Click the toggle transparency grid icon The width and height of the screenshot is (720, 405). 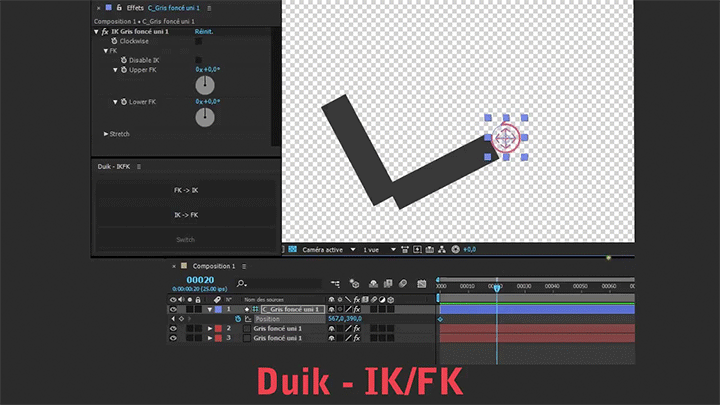[x=292, y=249]
